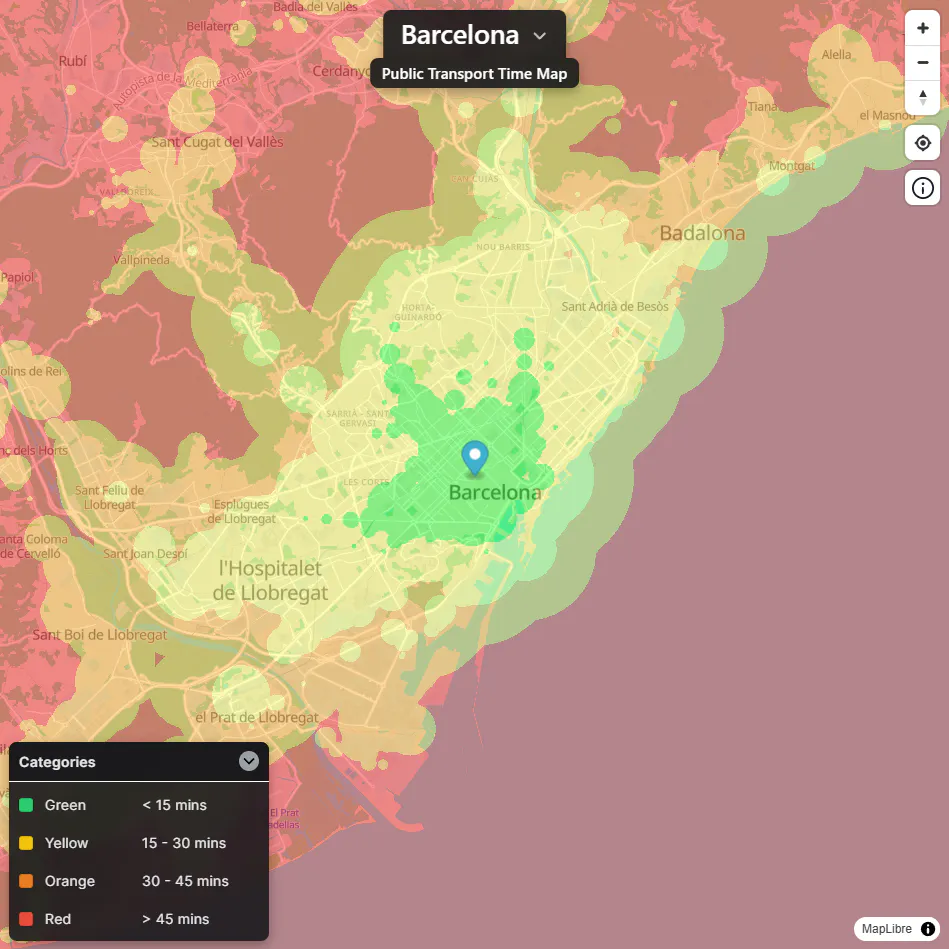This screenshot has height=949, width=949.
Task: Click the Les Corts district label
Action: [366, 482]
